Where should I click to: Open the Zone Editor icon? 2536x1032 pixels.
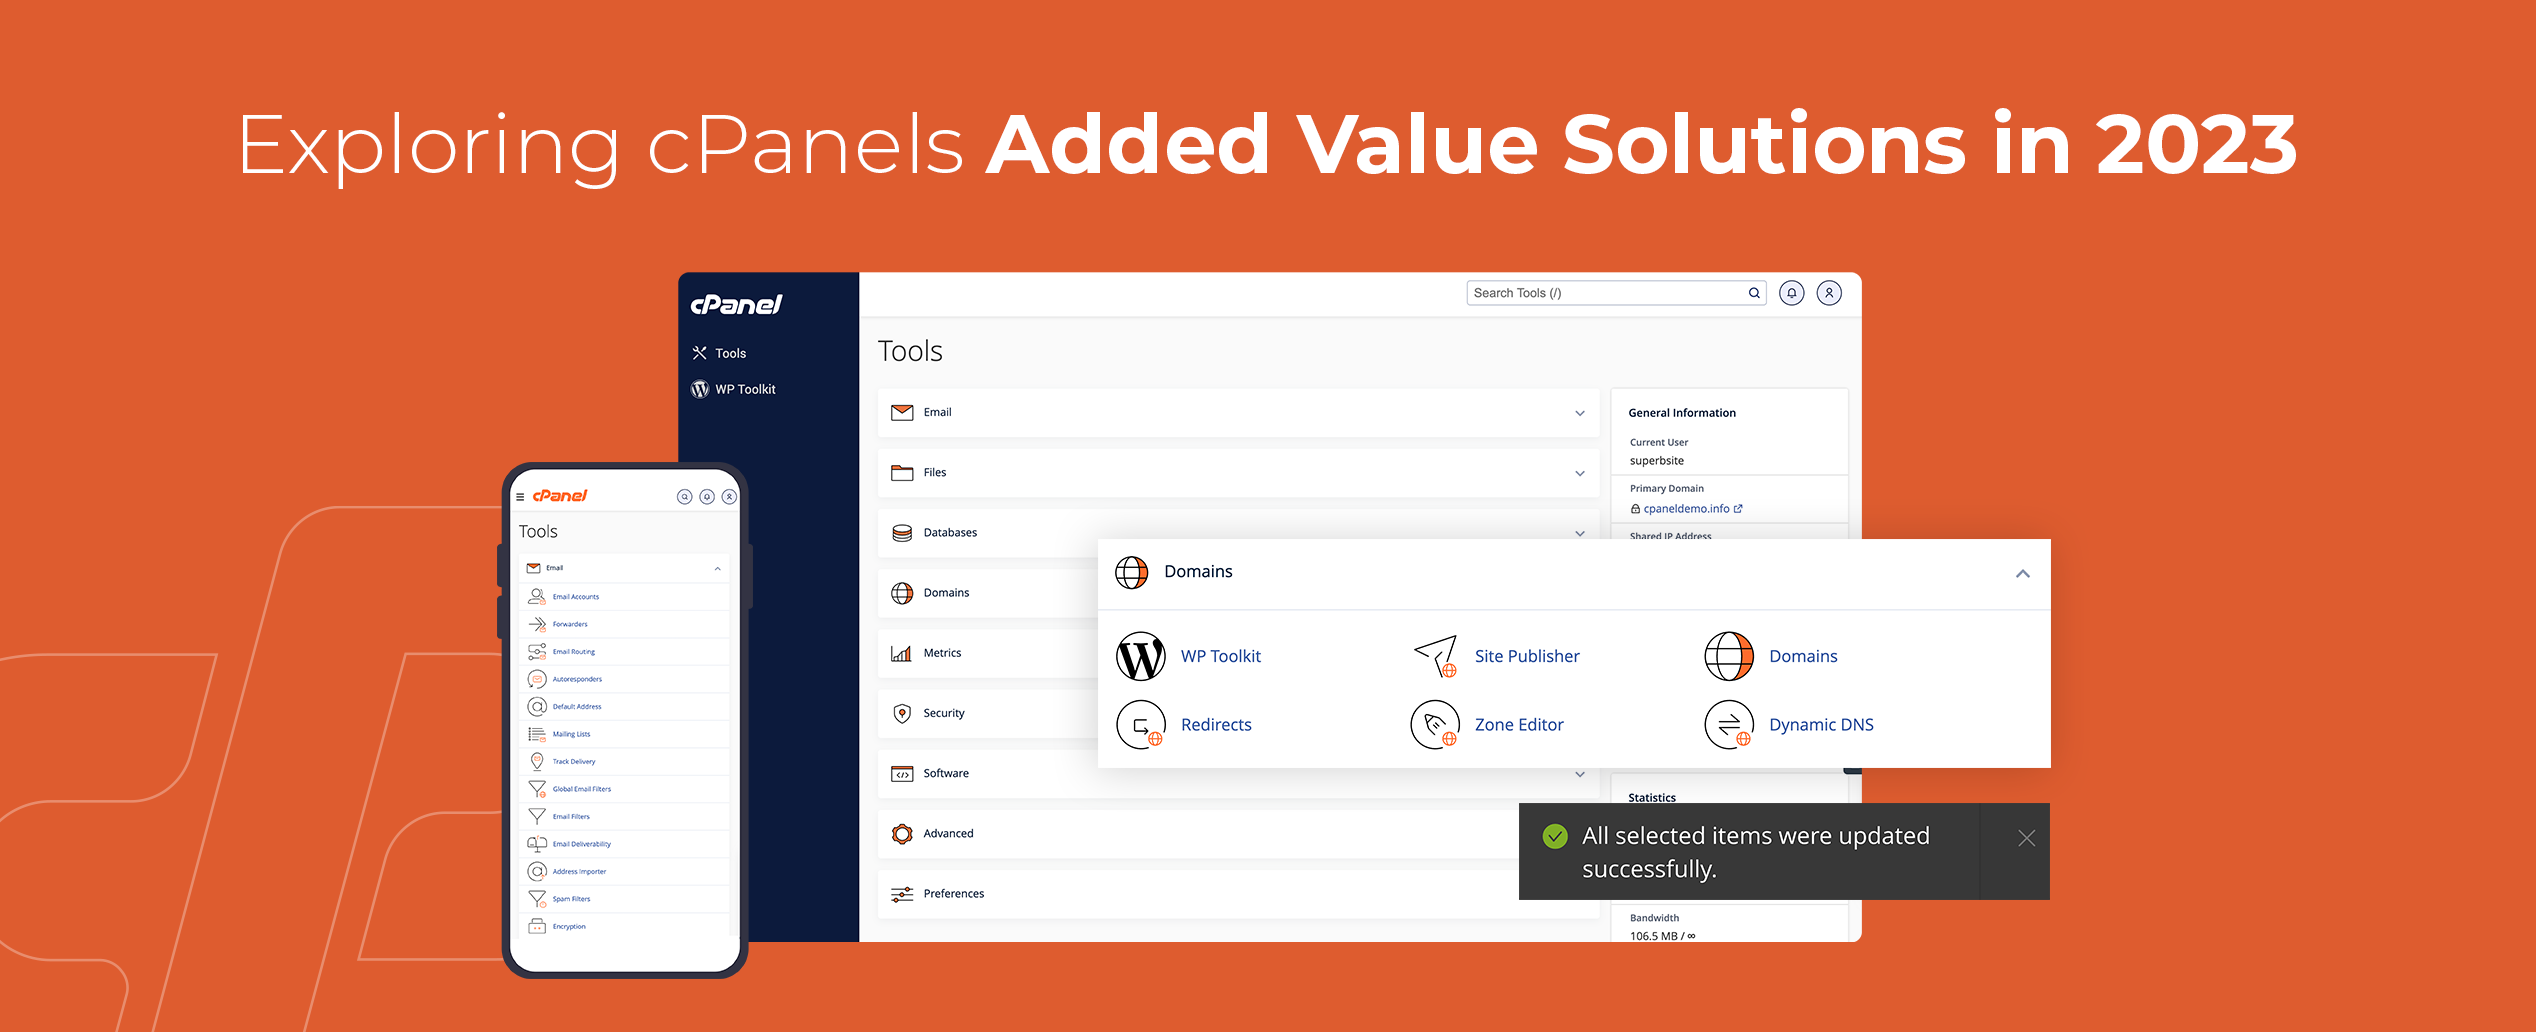(x=1435, y=724)
